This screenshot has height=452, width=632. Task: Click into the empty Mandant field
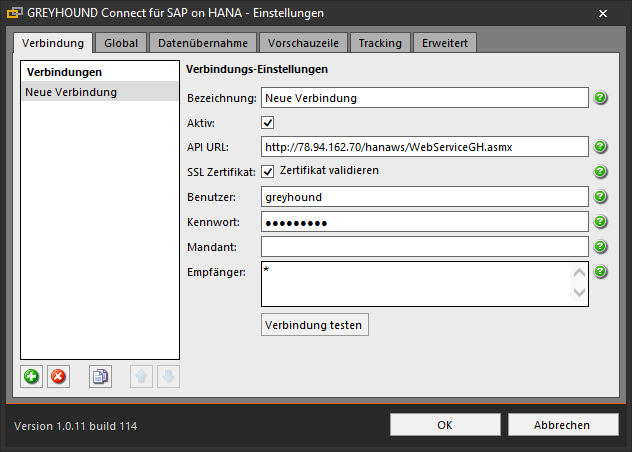pyautogui.click(x=424, y=247)
